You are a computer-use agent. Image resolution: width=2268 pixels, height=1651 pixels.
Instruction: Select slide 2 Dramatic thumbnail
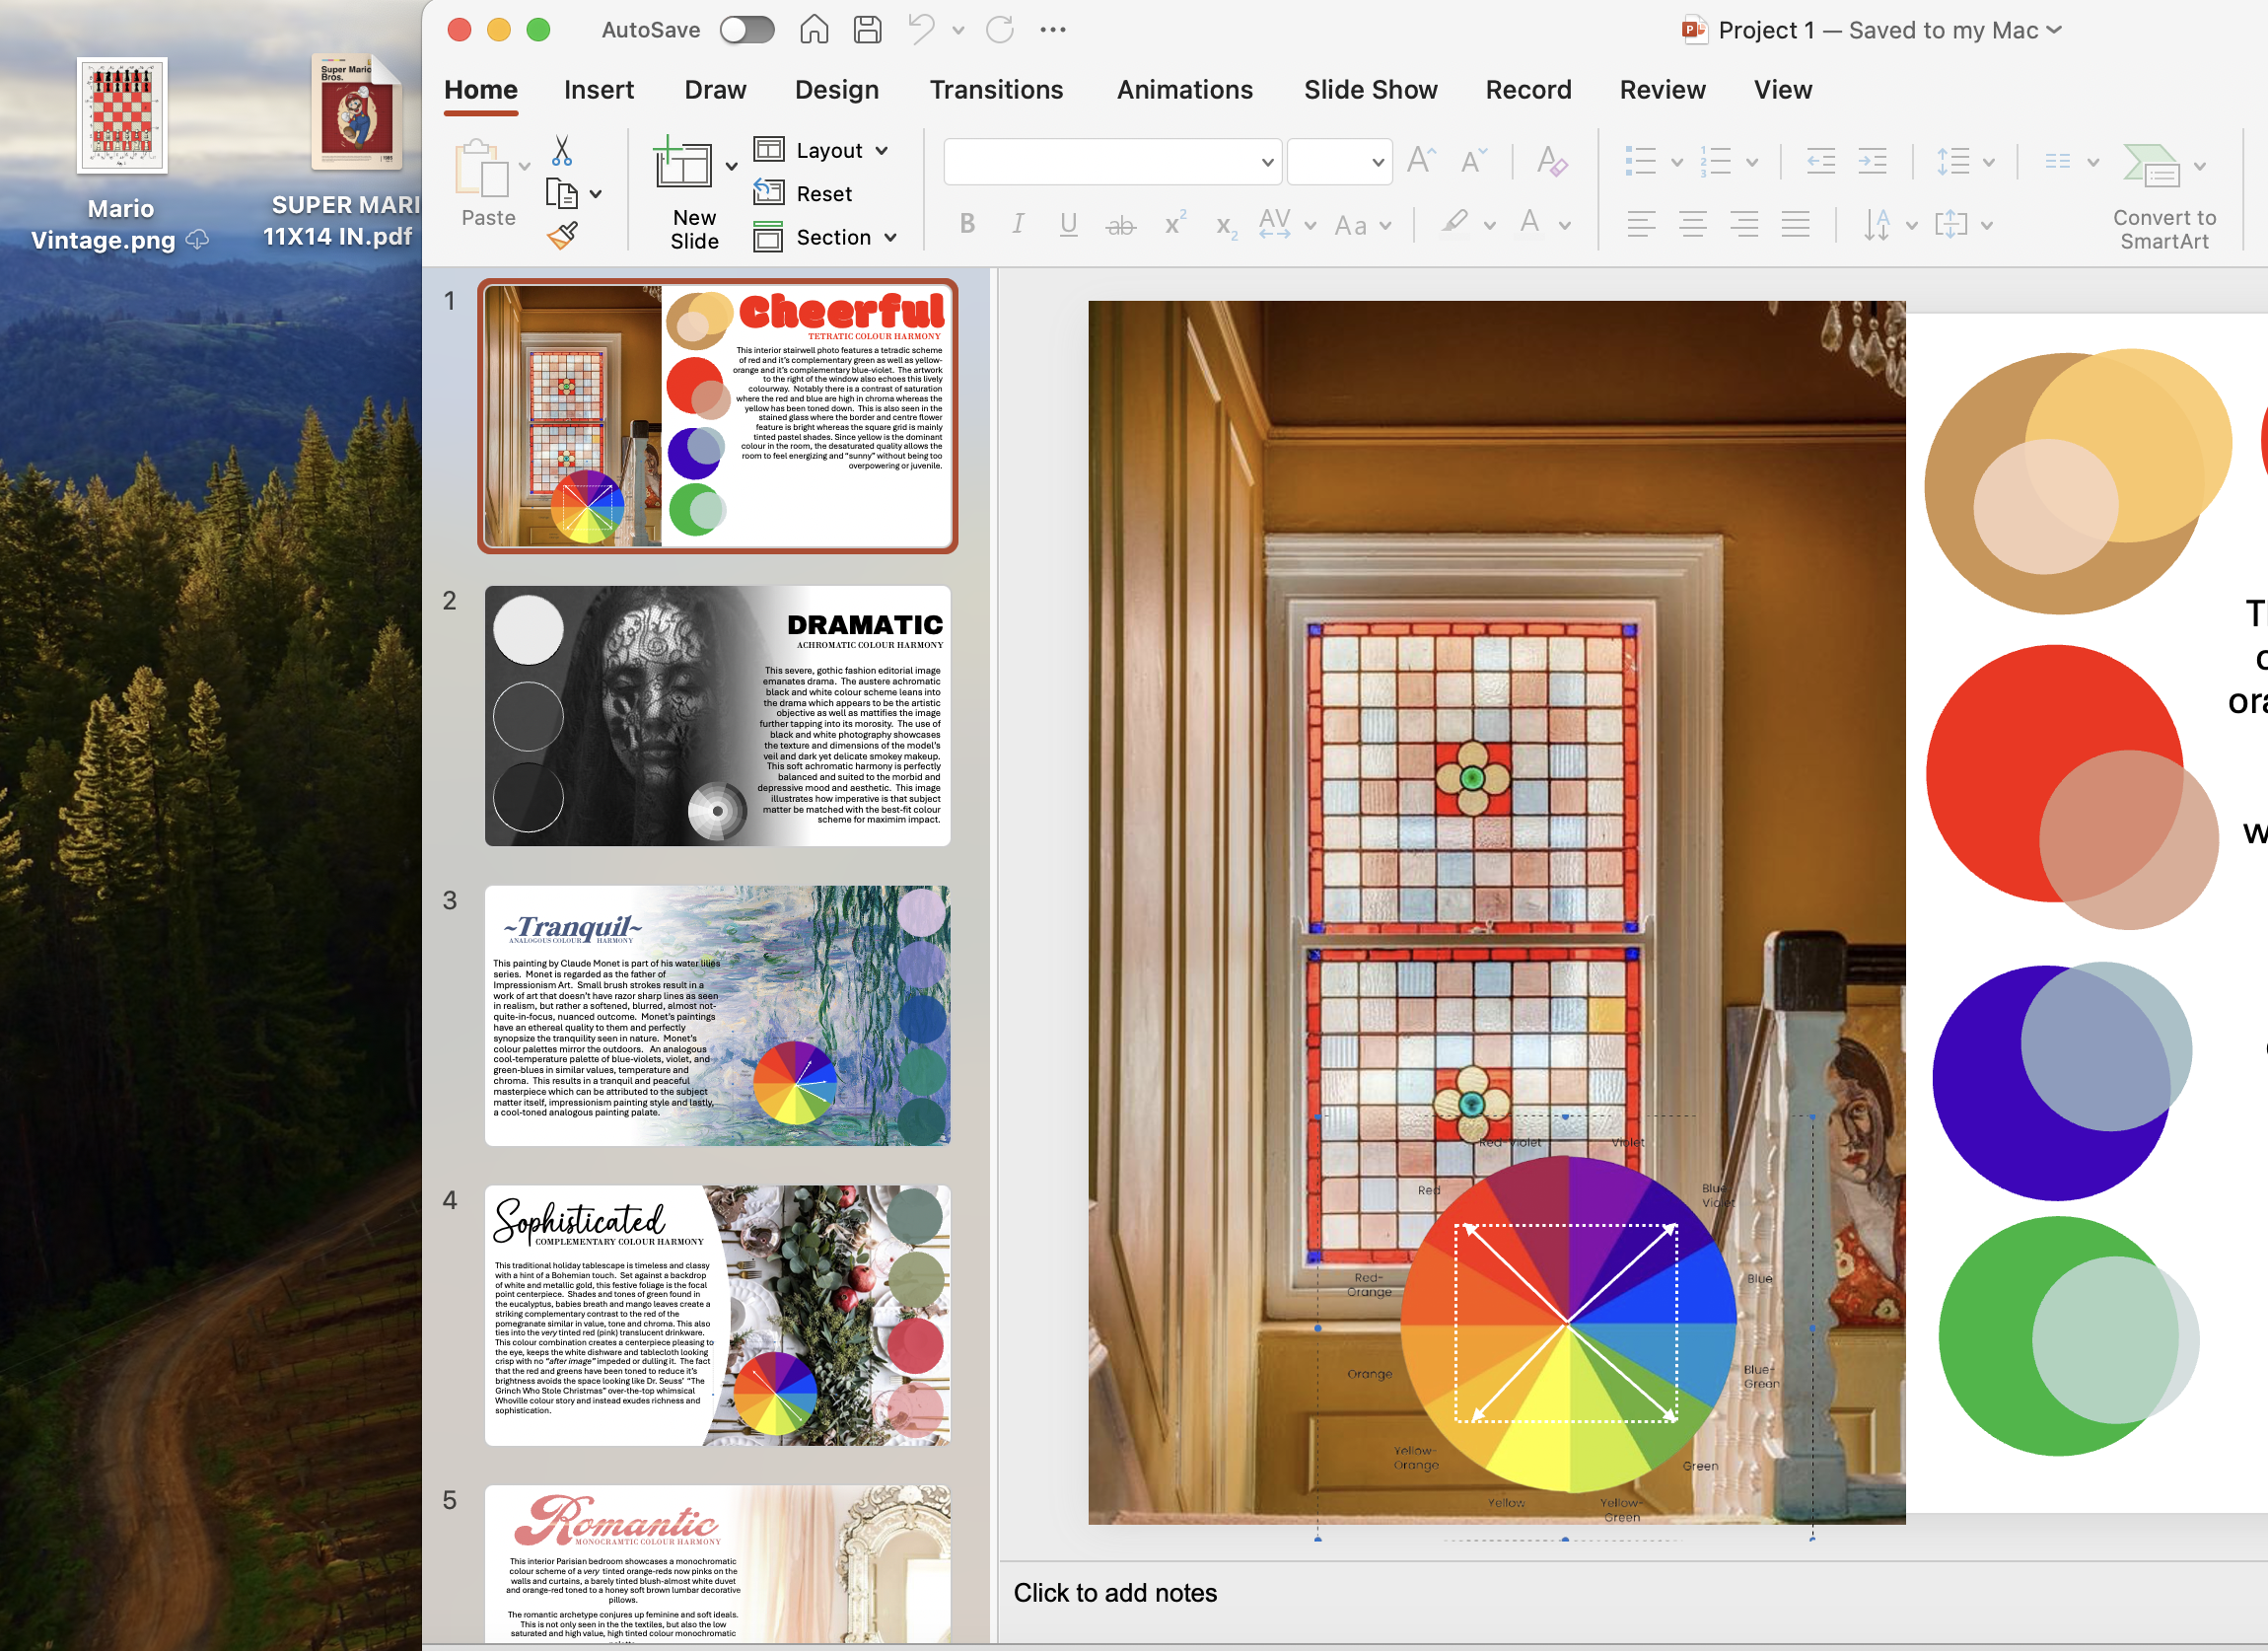click(718, 716)
